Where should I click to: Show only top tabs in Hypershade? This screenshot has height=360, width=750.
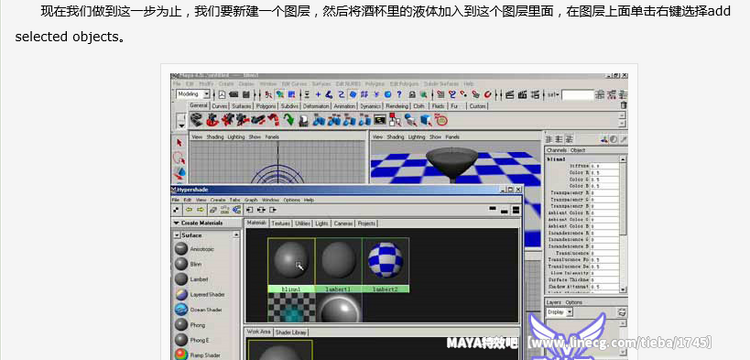(x=493, y=209)
